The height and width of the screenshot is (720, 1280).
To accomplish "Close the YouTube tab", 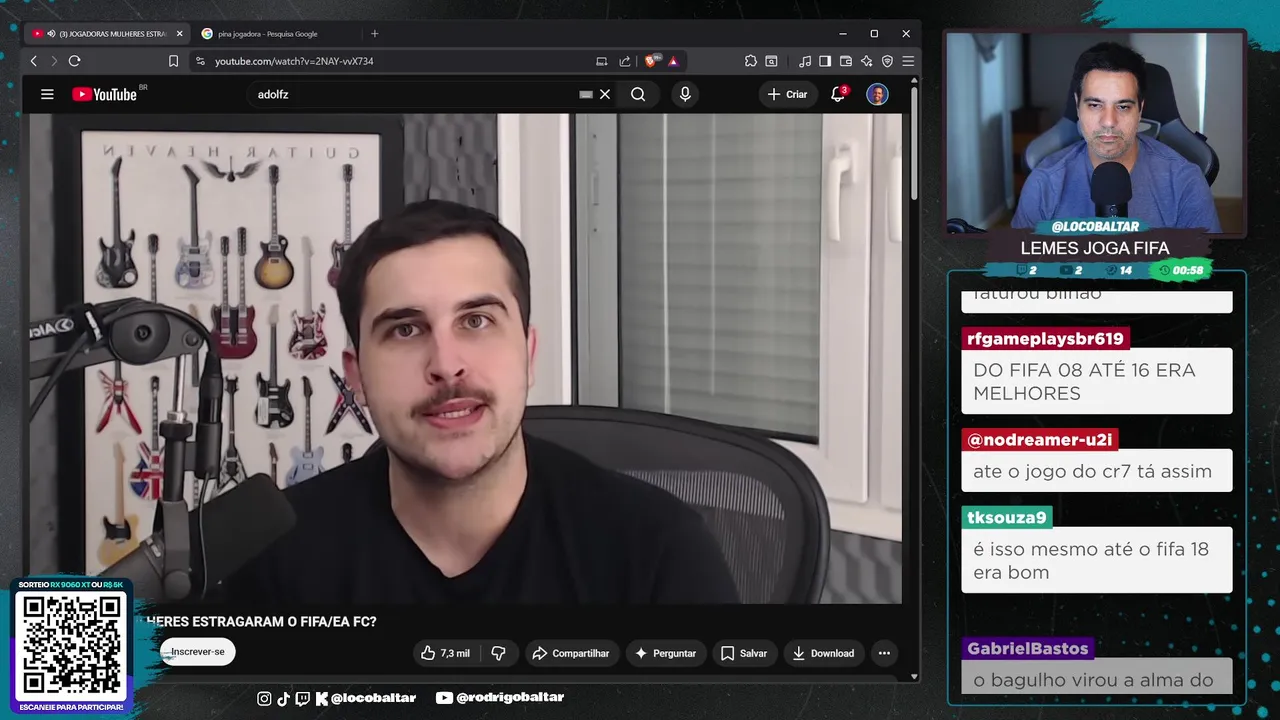I will click(x=180, y=33).
